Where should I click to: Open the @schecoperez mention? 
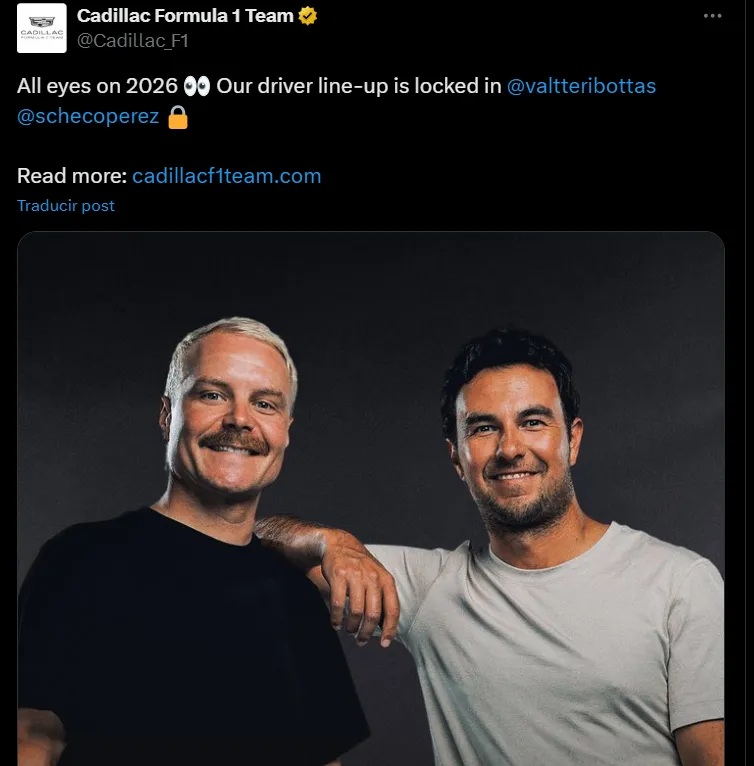[88, 117]
